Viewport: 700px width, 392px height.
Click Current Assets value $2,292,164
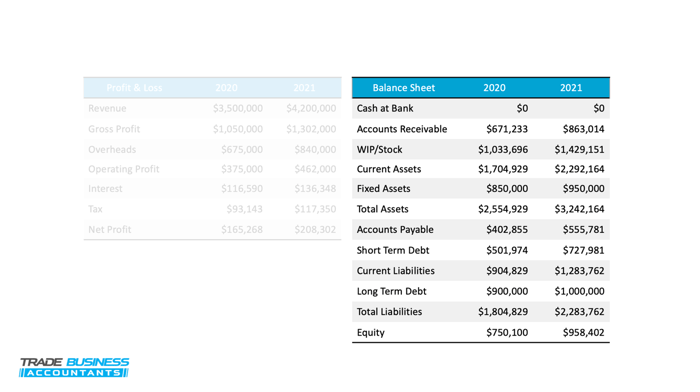pyautogui.click(x=579, y=169)
